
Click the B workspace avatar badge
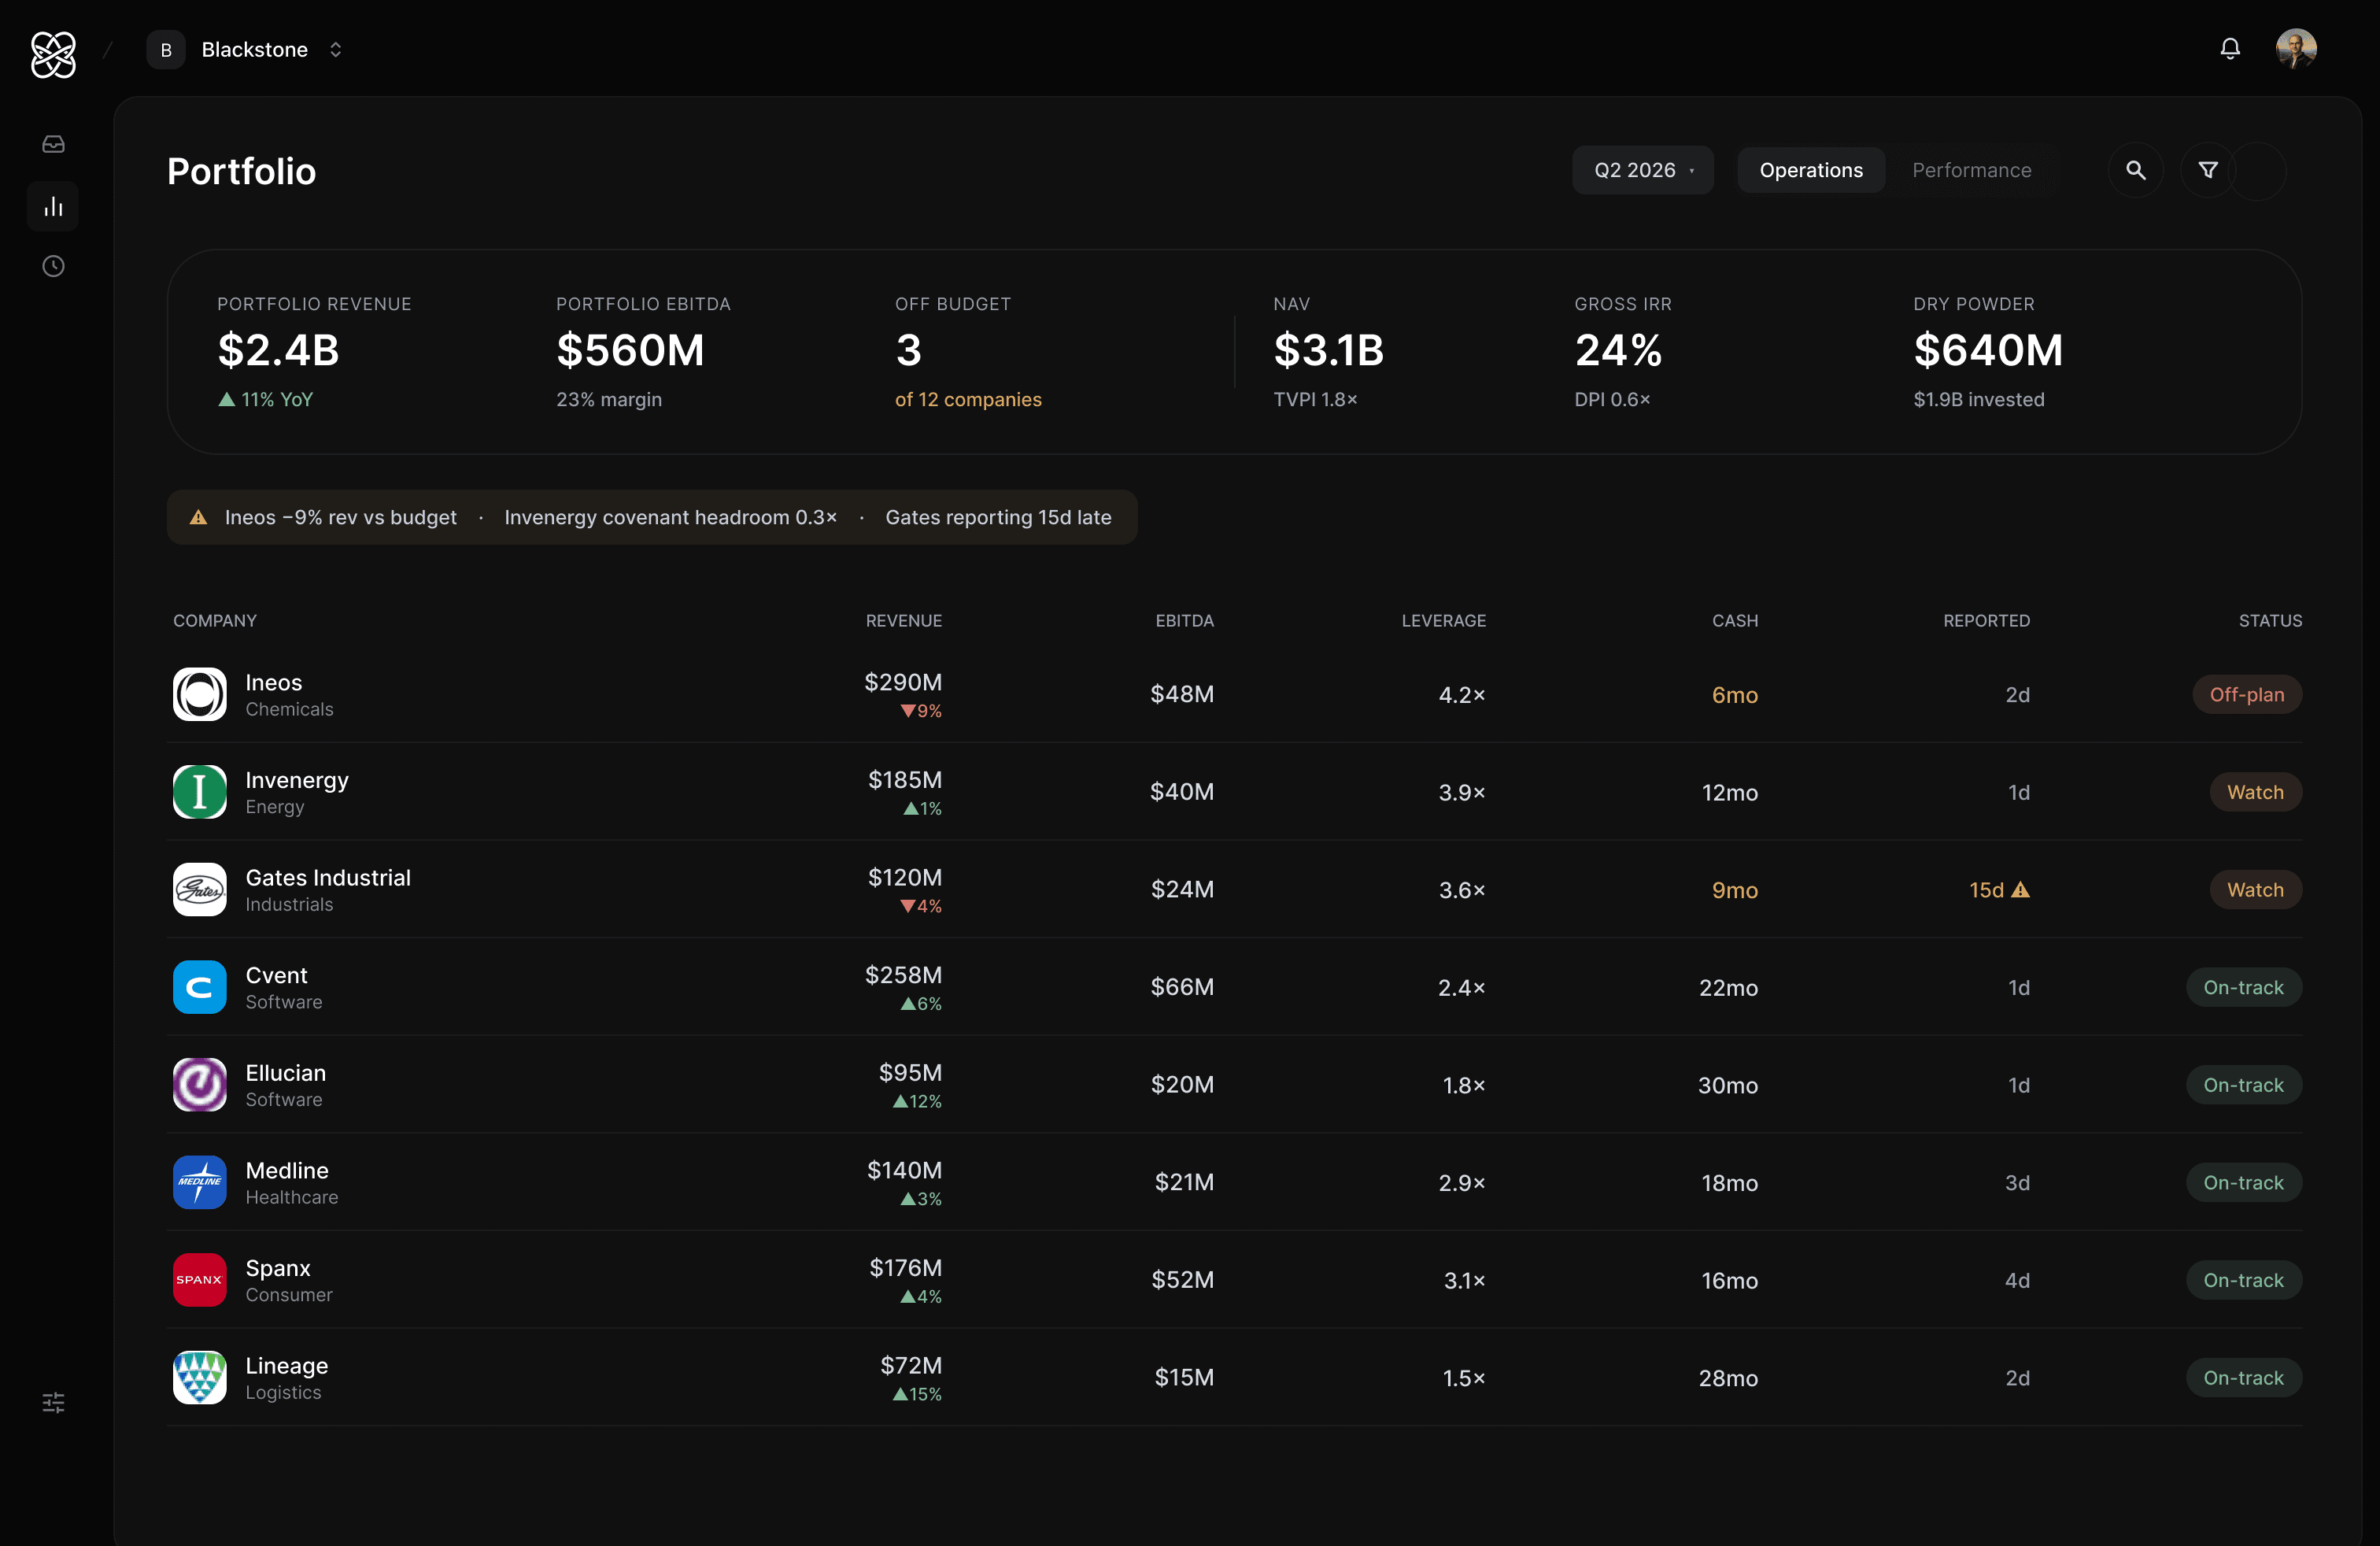[166, 50]
